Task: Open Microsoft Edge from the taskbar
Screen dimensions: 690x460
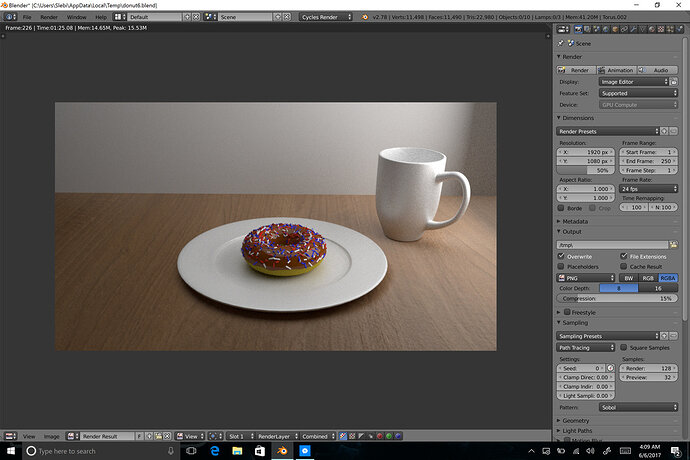Action: (215, 451)
